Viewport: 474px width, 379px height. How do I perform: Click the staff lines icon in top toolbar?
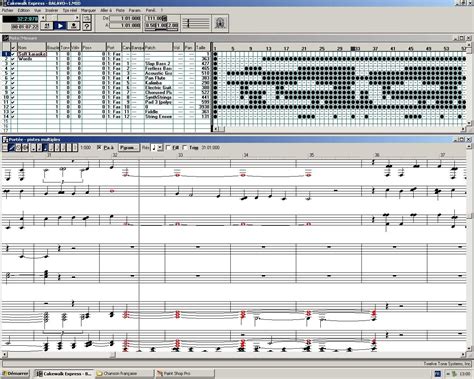coord(196,23)
